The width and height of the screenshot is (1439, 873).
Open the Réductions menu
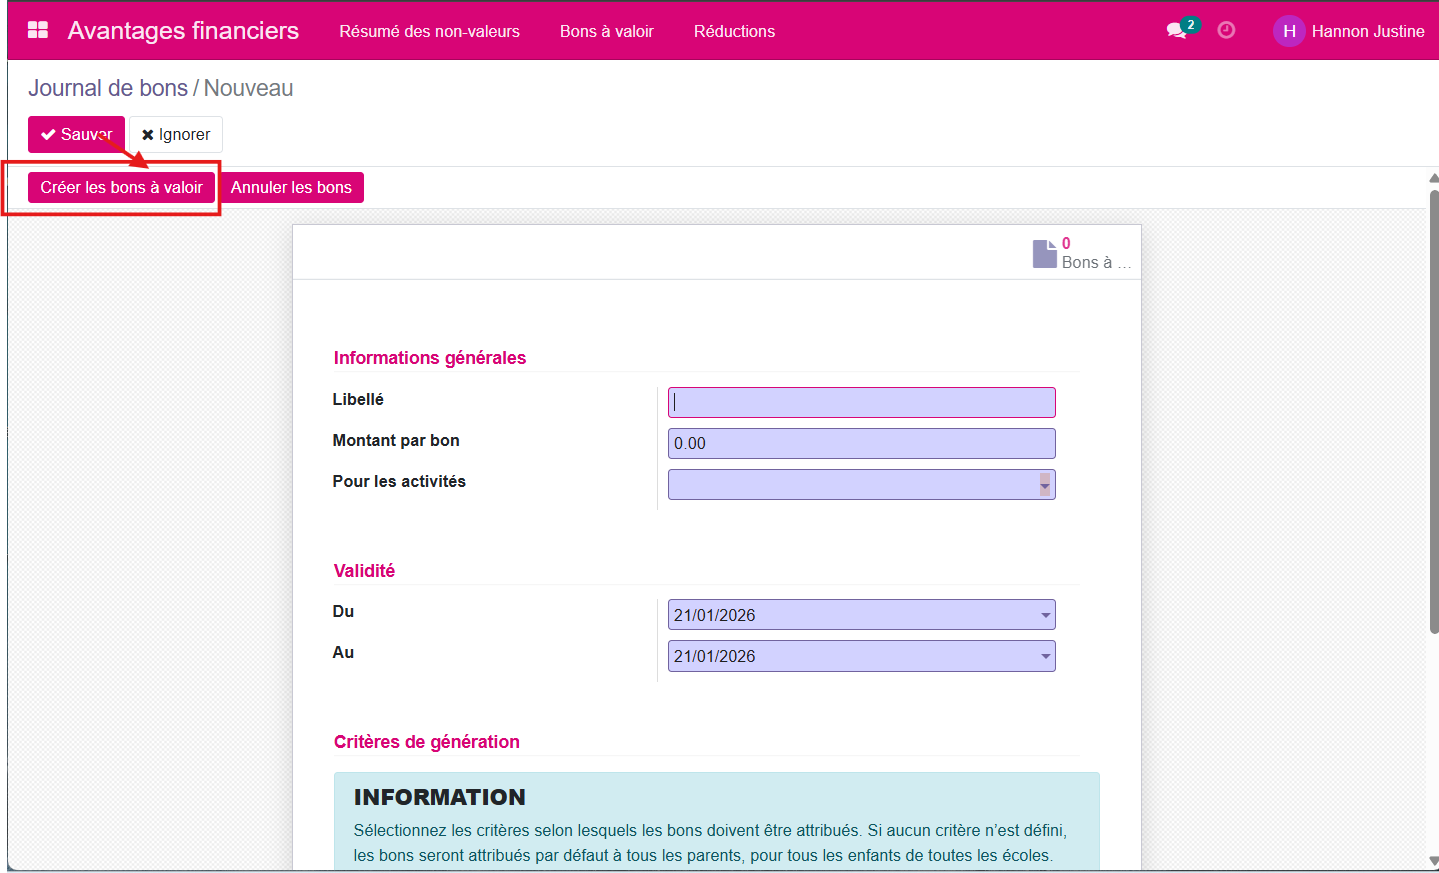(x=734, y=31)
